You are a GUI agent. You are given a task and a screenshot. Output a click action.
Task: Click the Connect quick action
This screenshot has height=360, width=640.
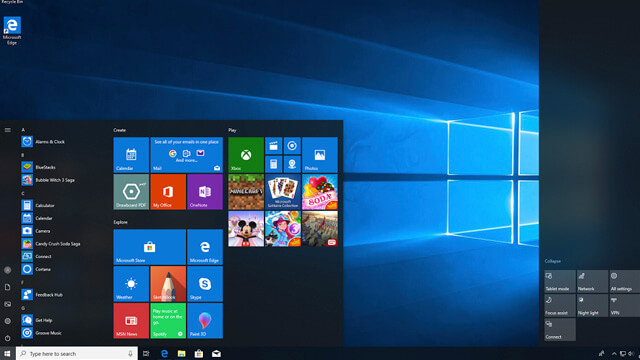(560, 329)
